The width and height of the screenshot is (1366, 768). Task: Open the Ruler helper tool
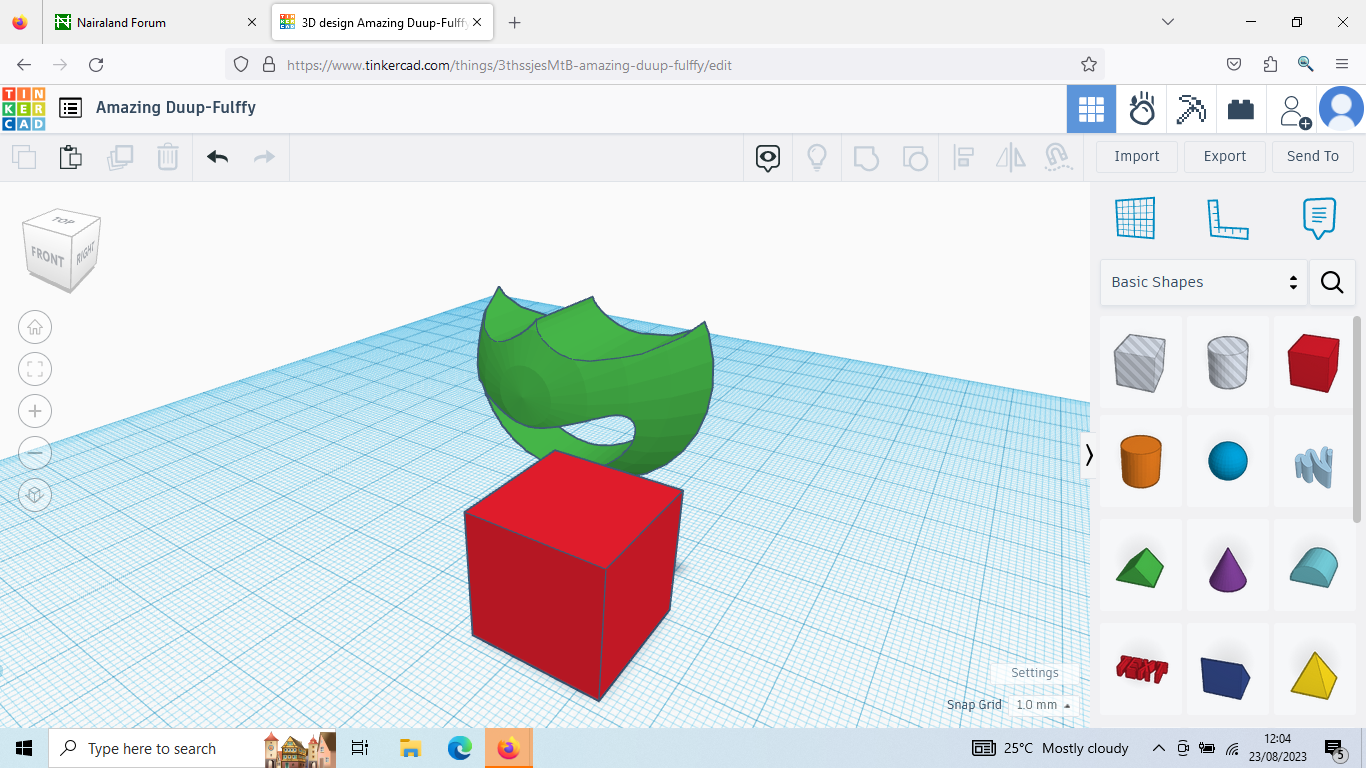pyautogui.click(x=1228, y=218)
